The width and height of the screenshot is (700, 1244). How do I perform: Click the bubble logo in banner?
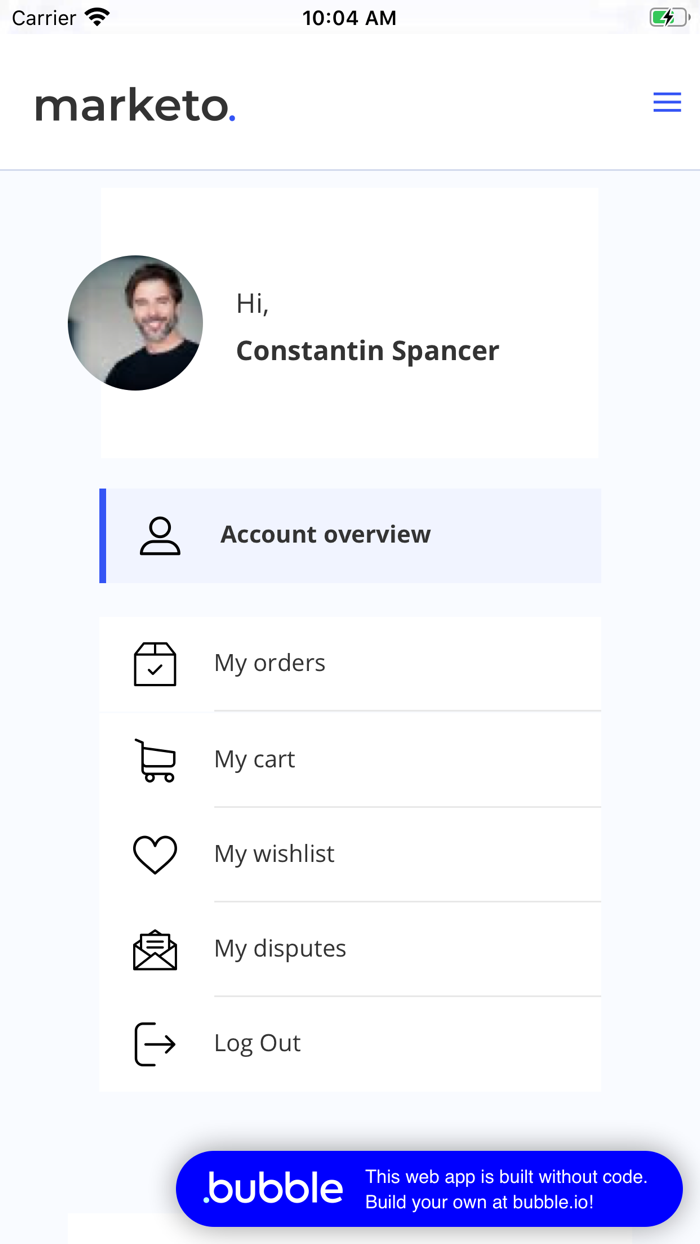(x=273, y=1189)
